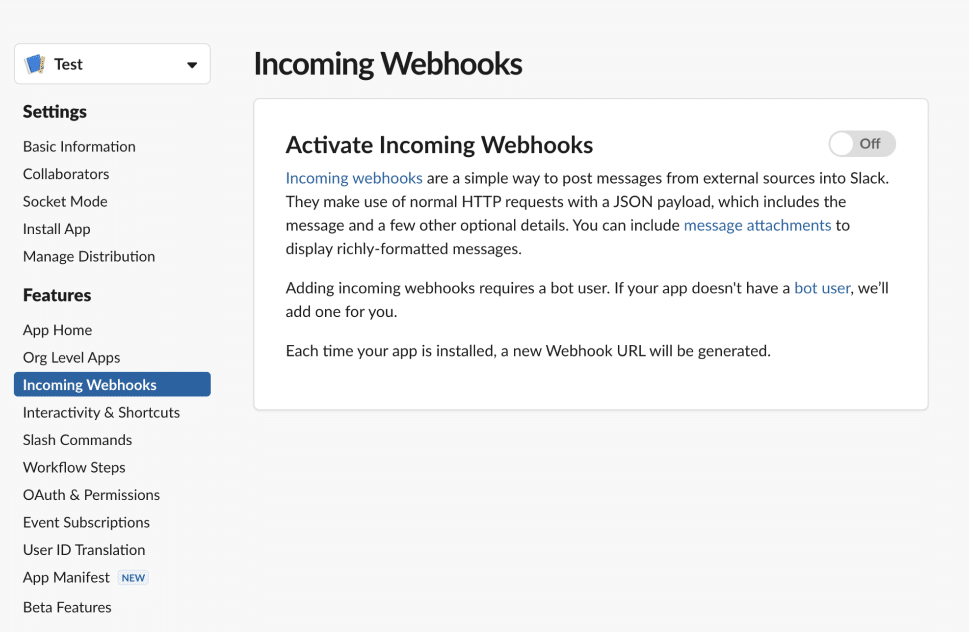Select Org Level Apps item
969x632 pixels.
pyautogui.click(x=71, y=357)
